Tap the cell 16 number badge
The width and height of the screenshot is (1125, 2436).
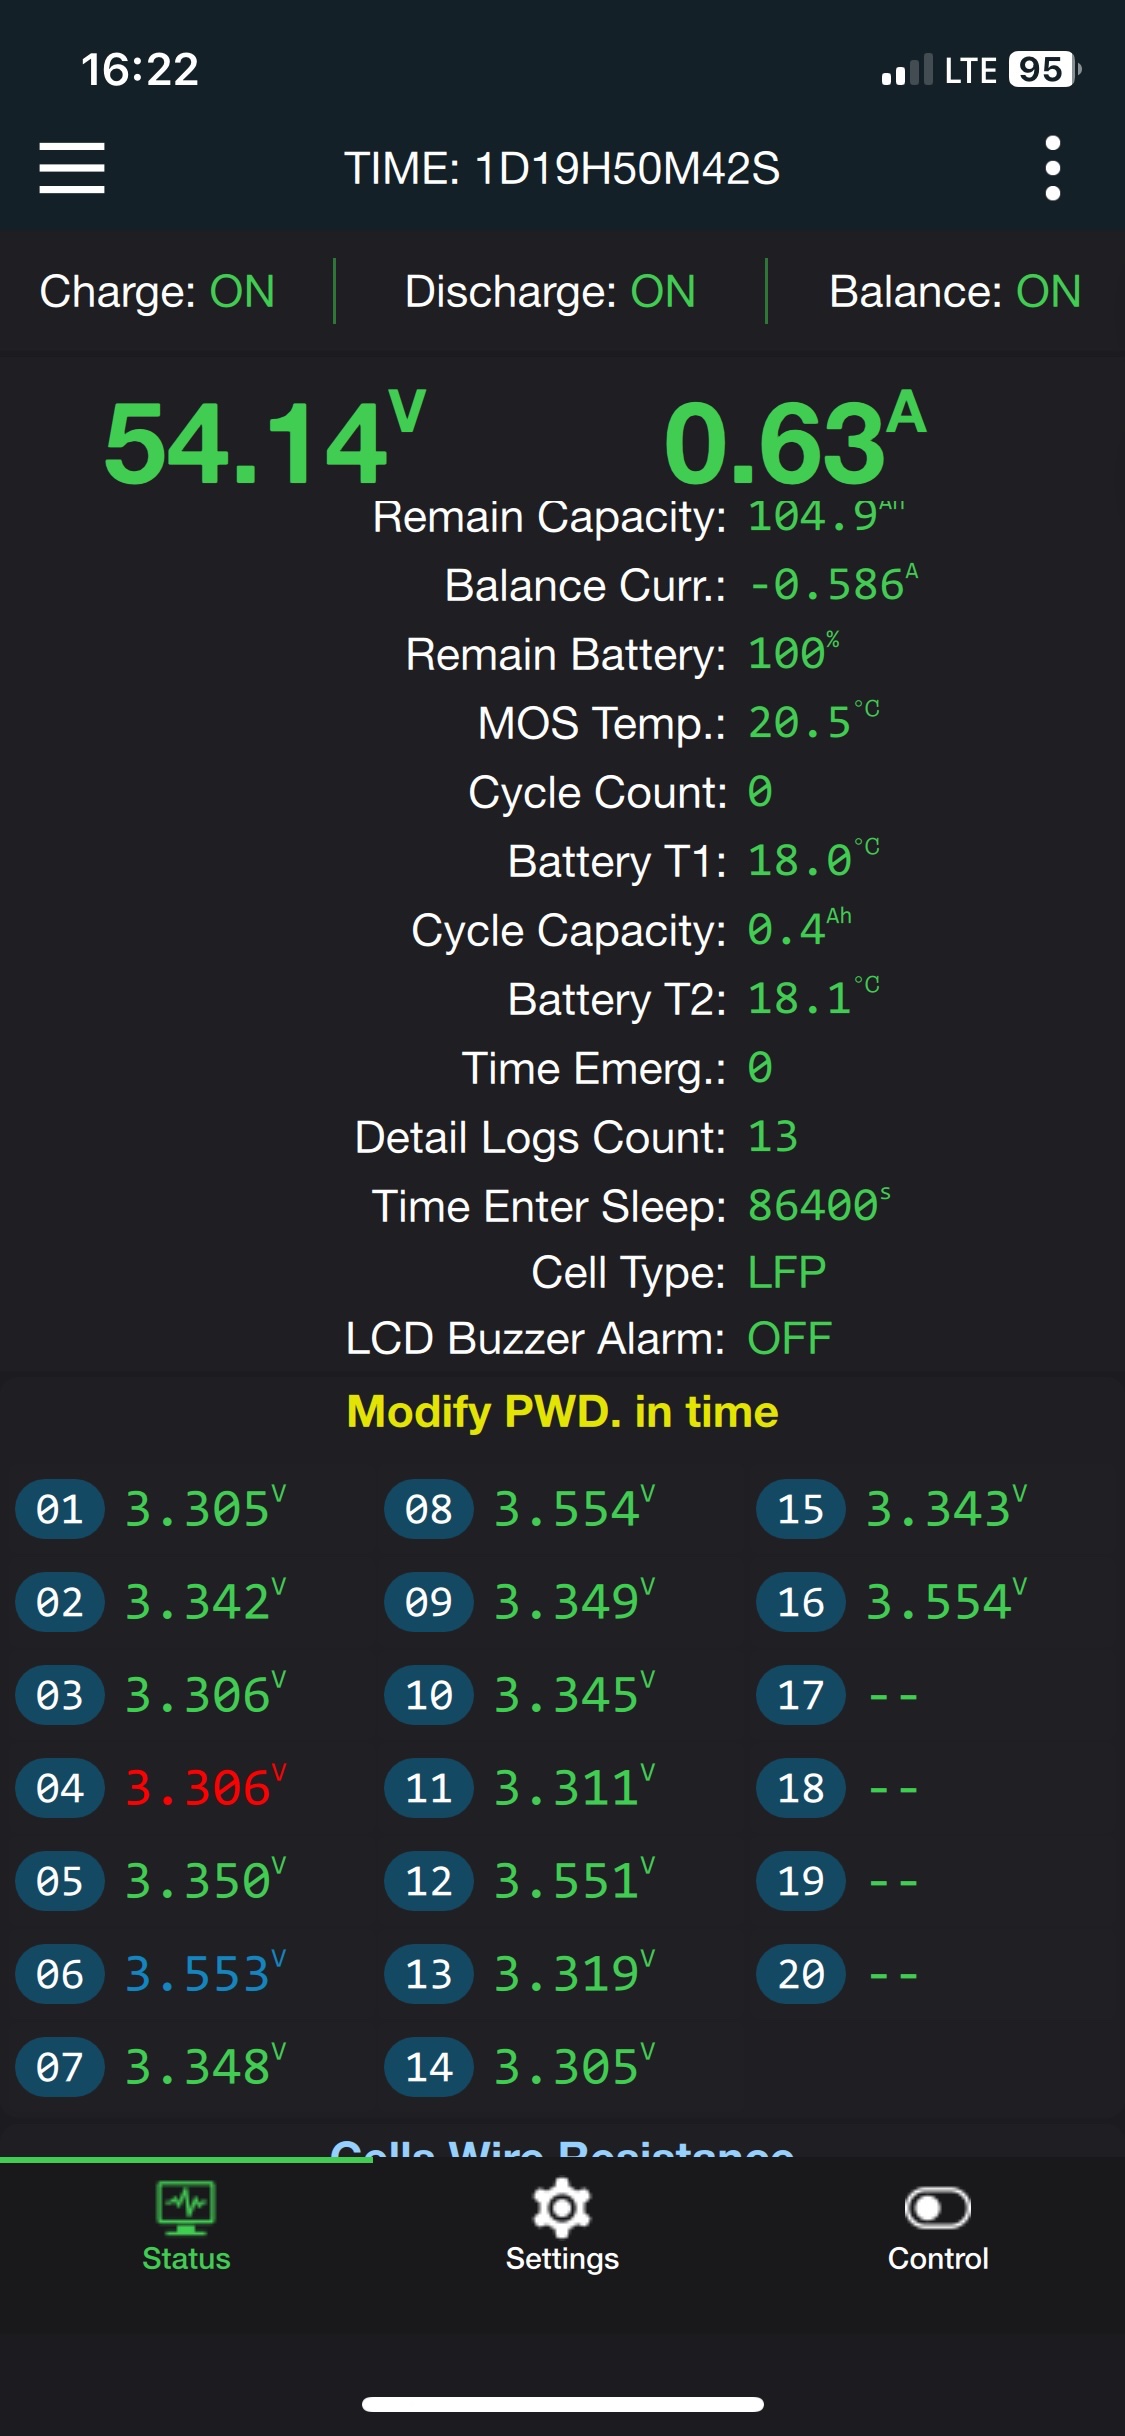click(801, 1602)
